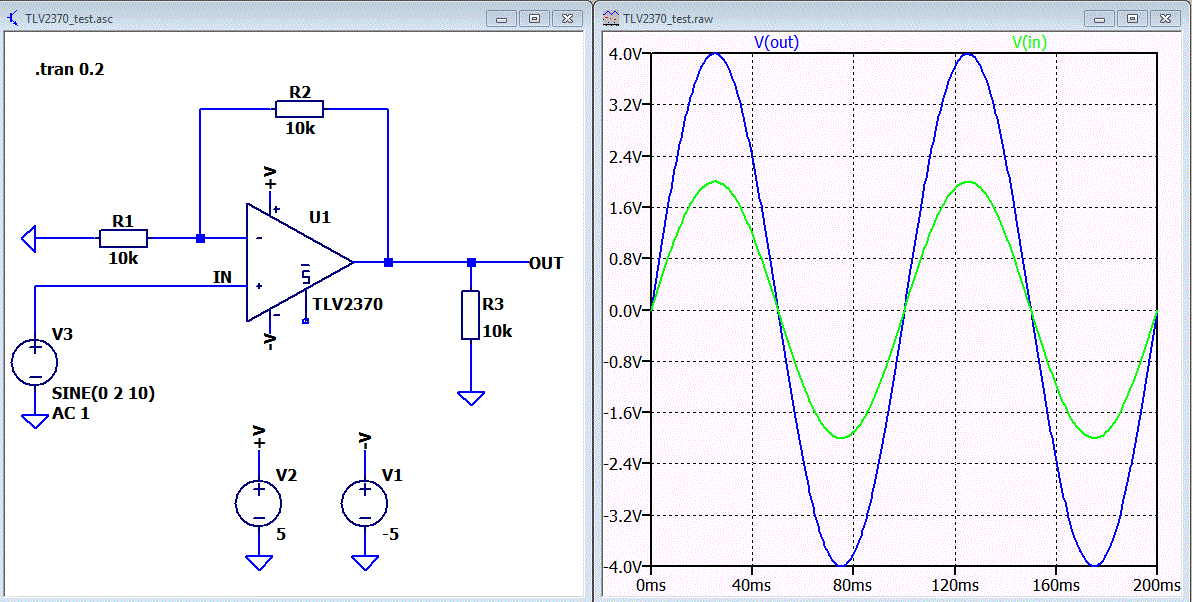The width and height of the screenshot is (1192, 602).
Task: Click the V3 reference designator label
Action: (x=62, y=334)
